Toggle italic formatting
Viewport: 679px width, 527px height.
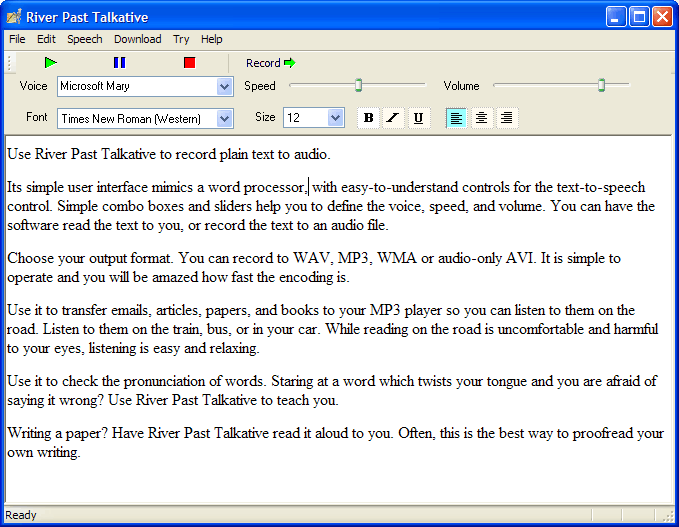393,118
